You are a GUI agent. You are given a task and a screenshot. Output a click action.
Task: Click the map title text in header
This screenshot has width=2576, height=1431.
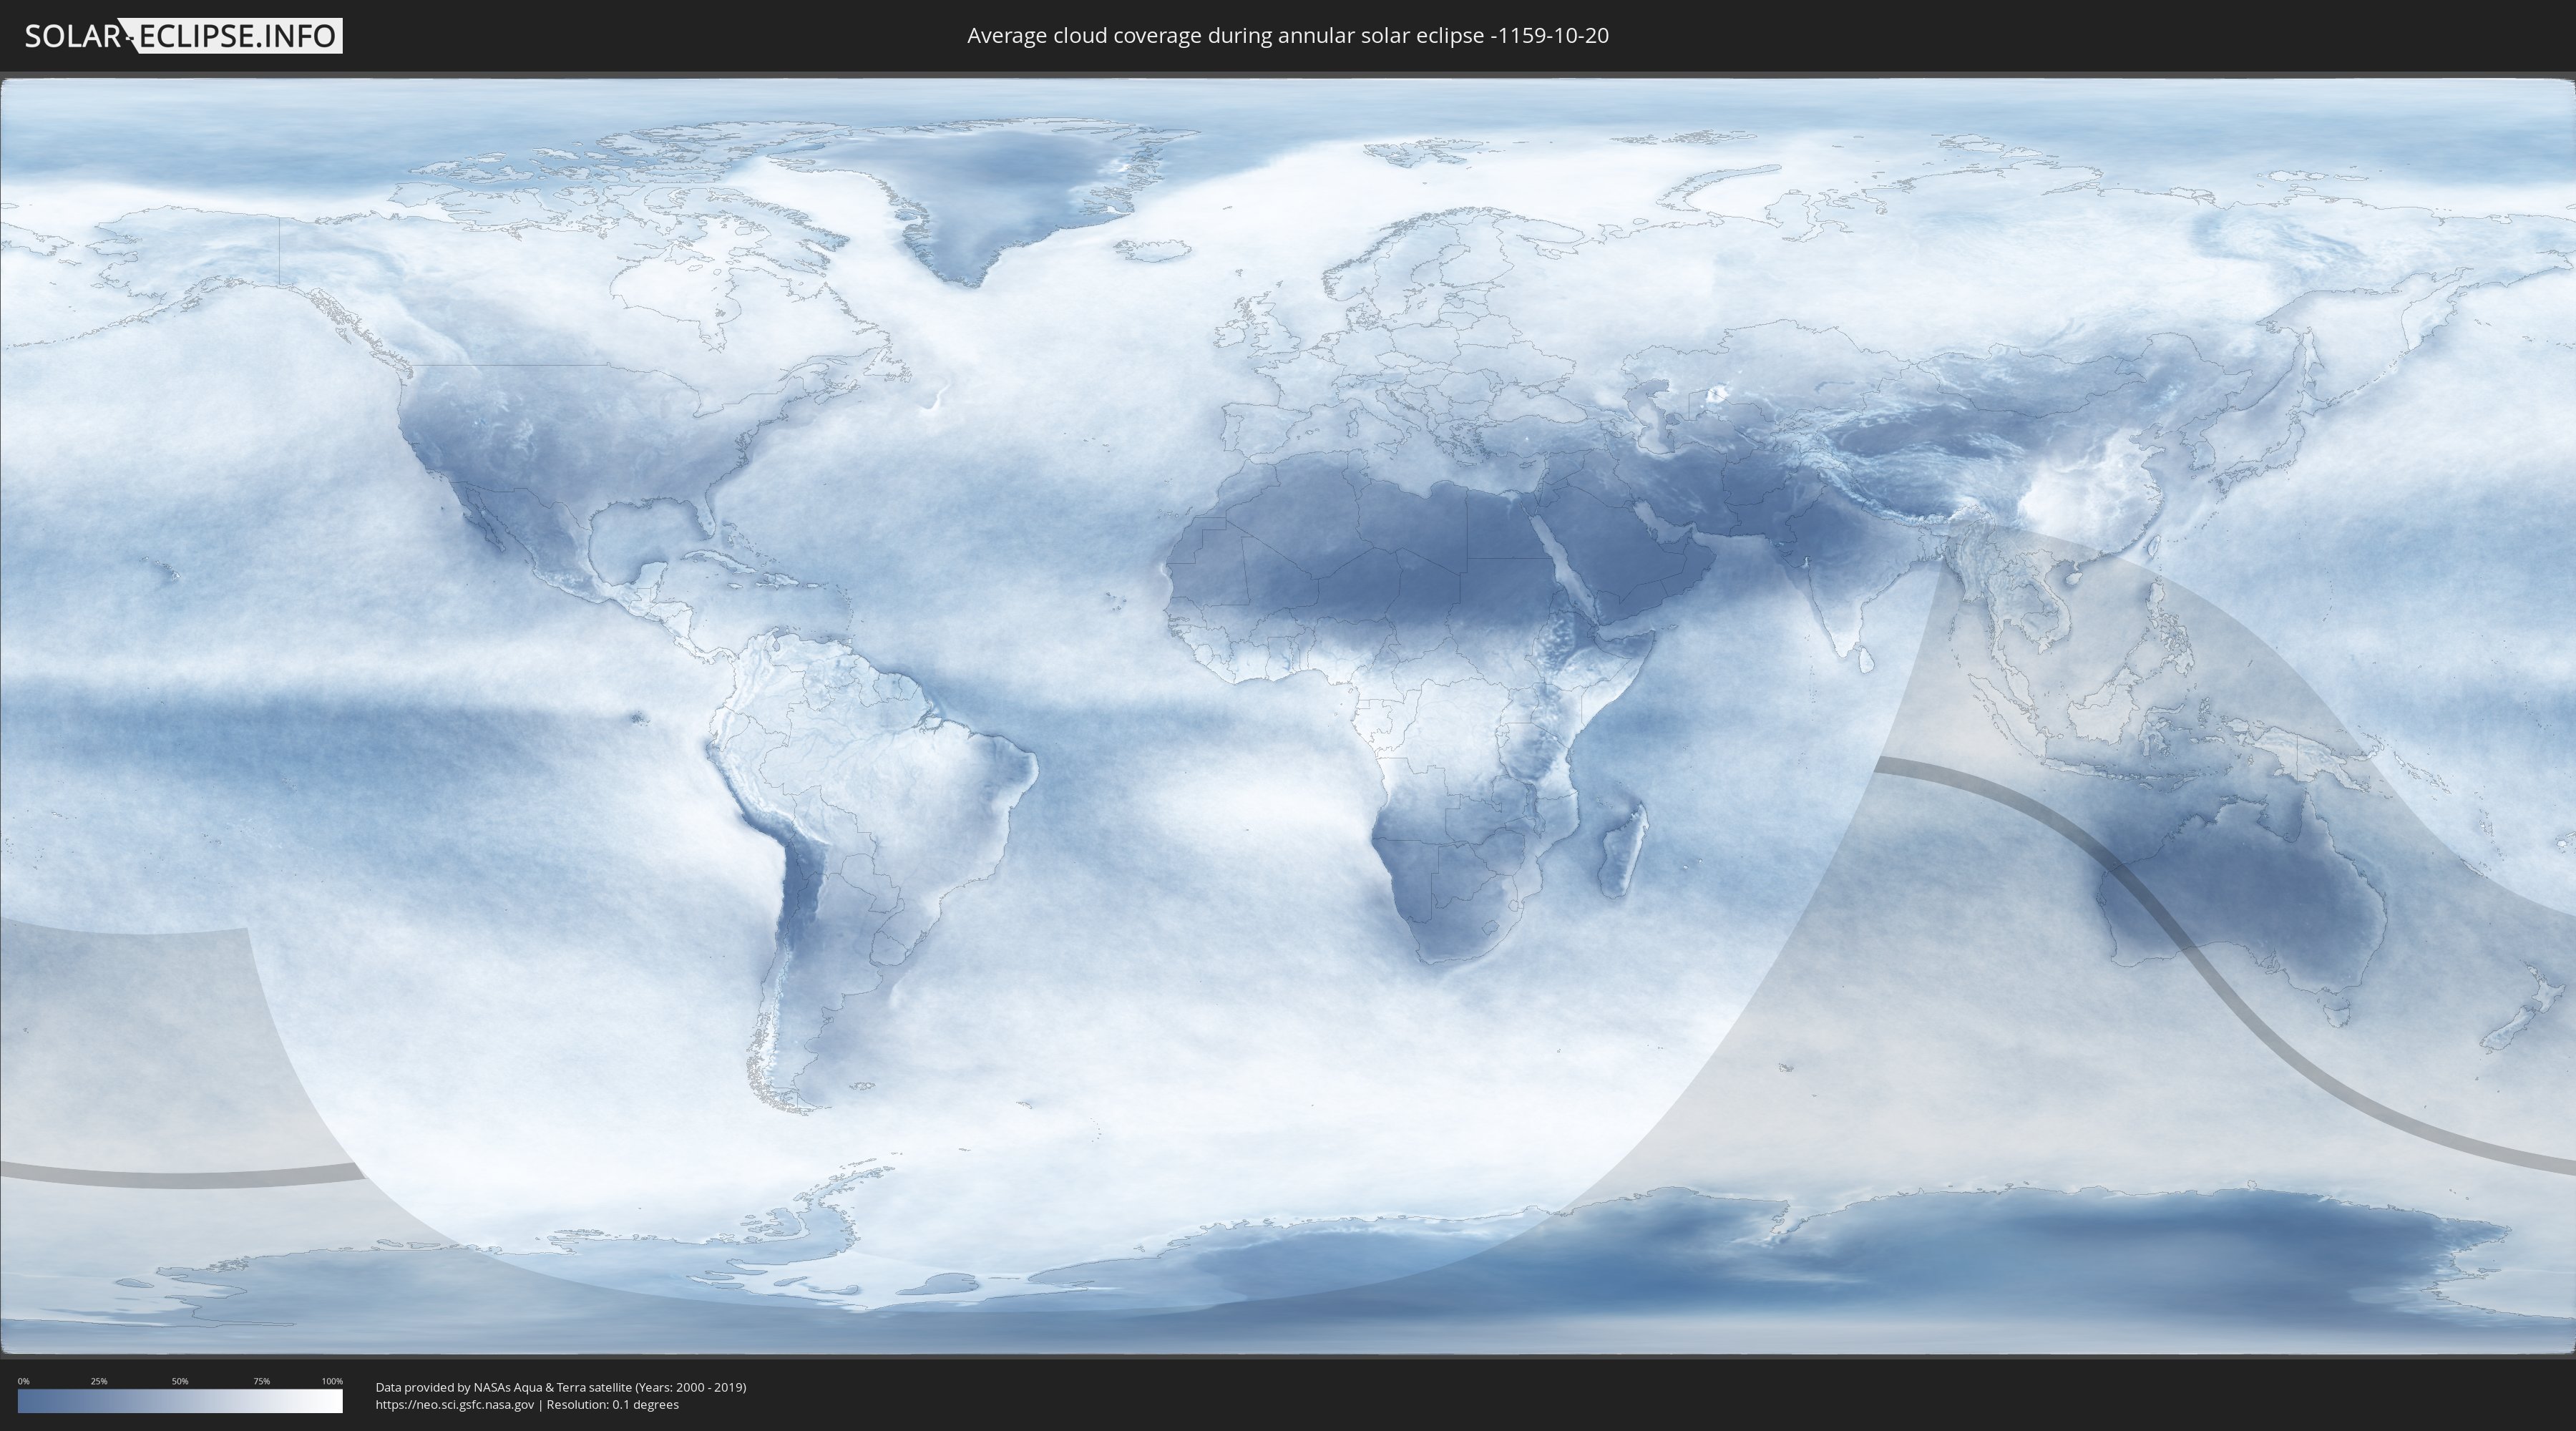click(1287, 36)
